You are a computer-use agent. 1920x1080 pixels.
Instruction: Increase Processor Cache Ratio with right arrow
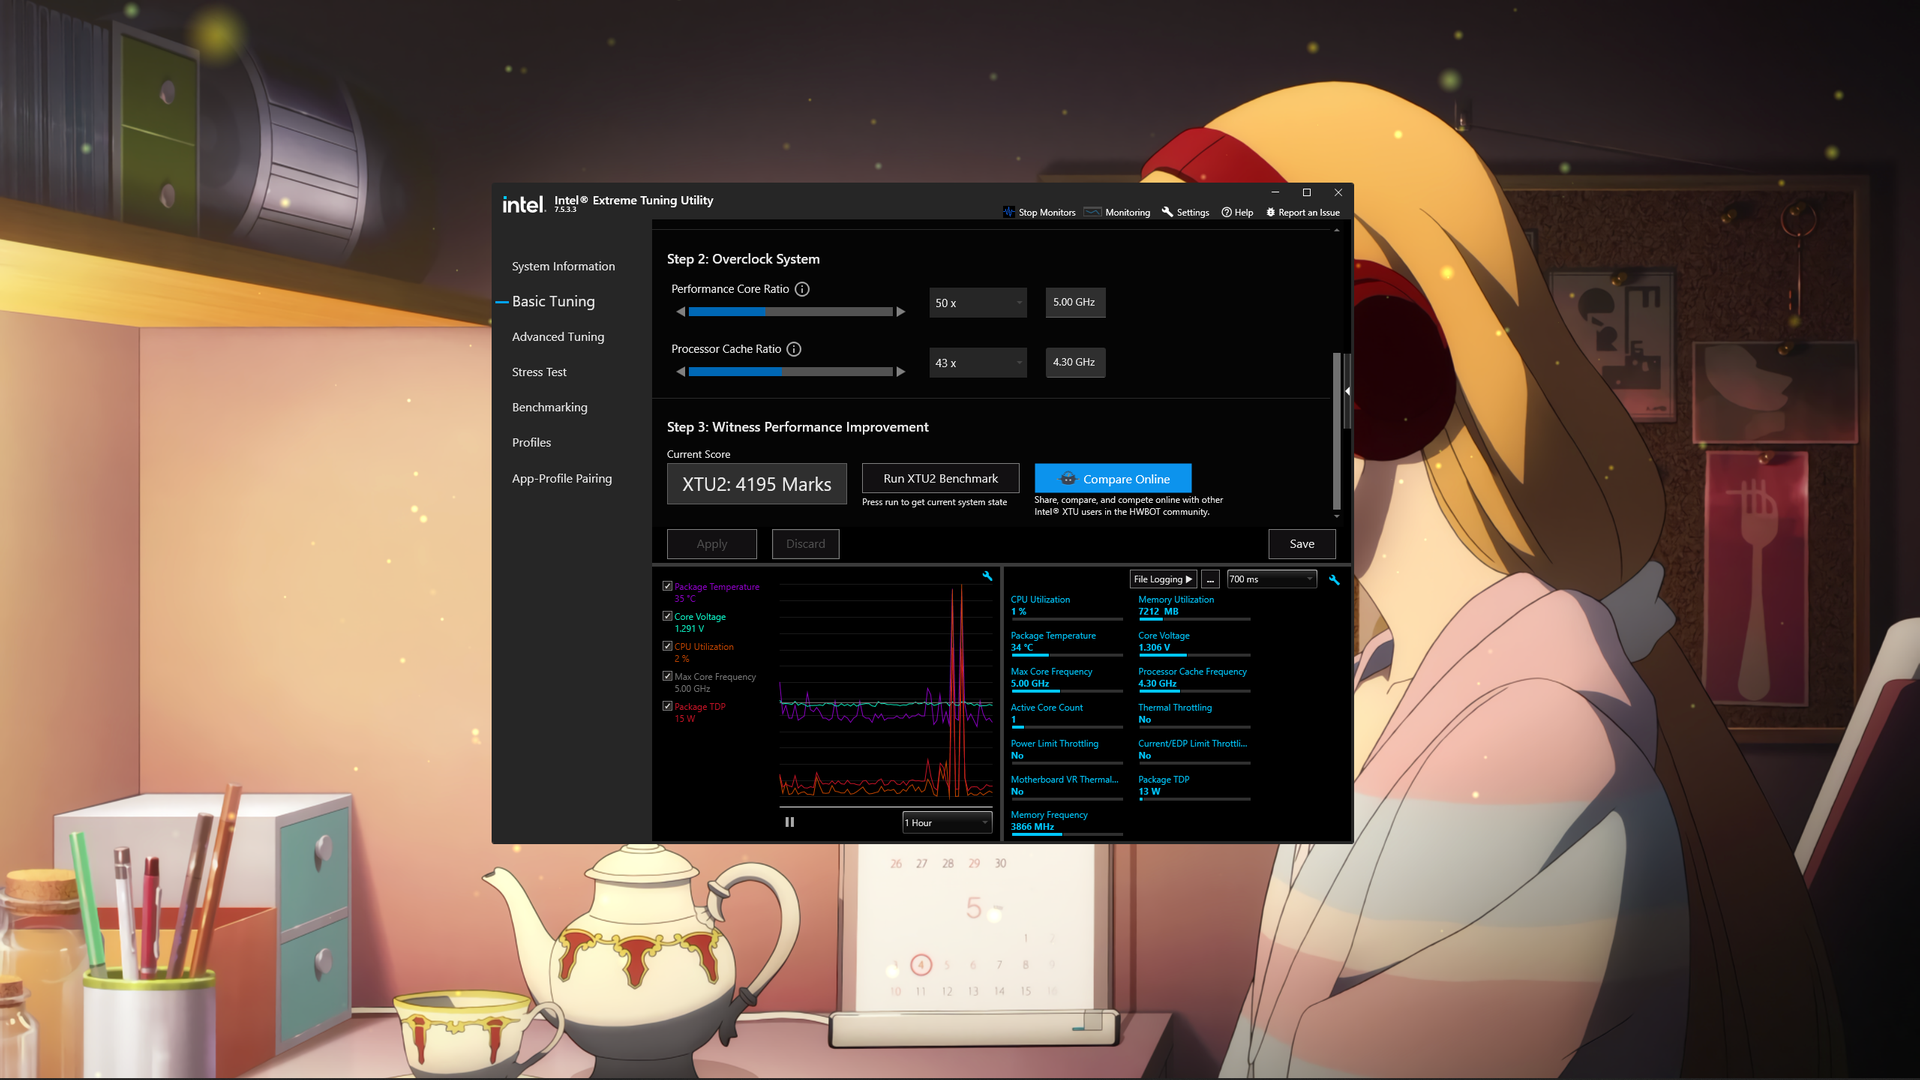(x=901, y=372)
